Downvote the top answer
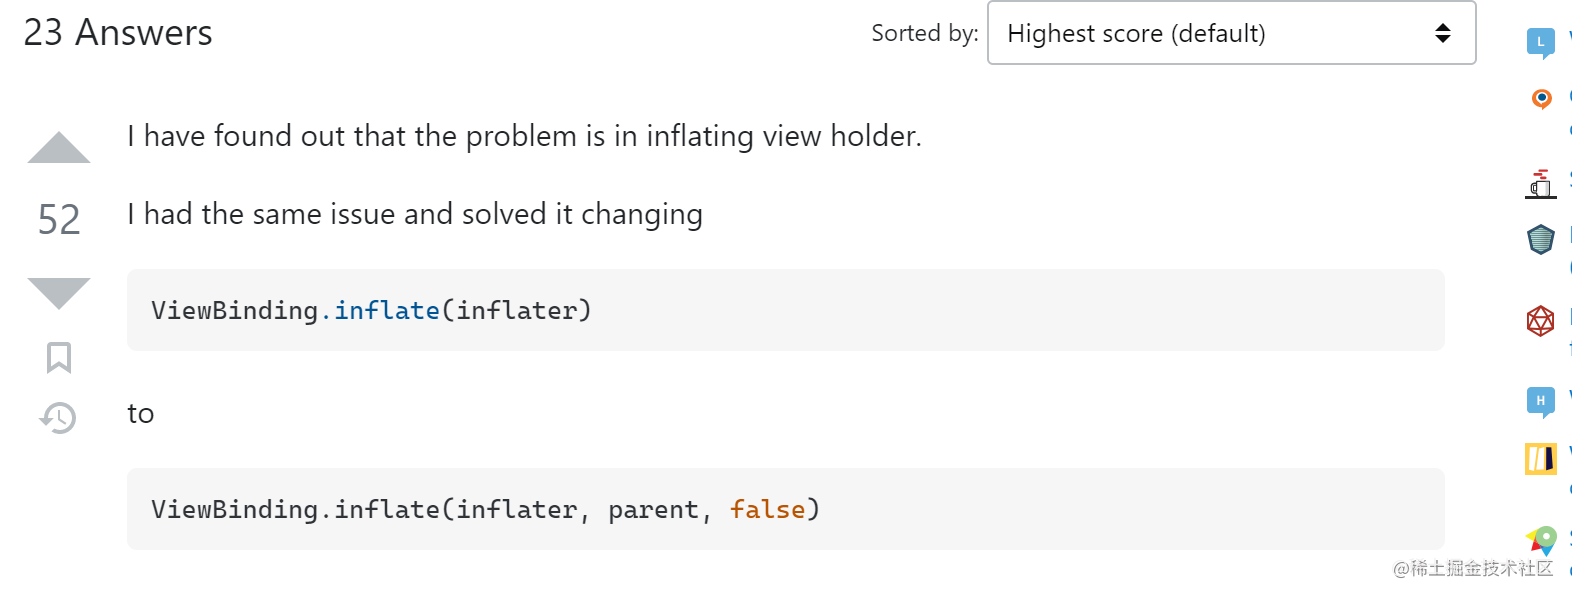 tap(57, 291)
